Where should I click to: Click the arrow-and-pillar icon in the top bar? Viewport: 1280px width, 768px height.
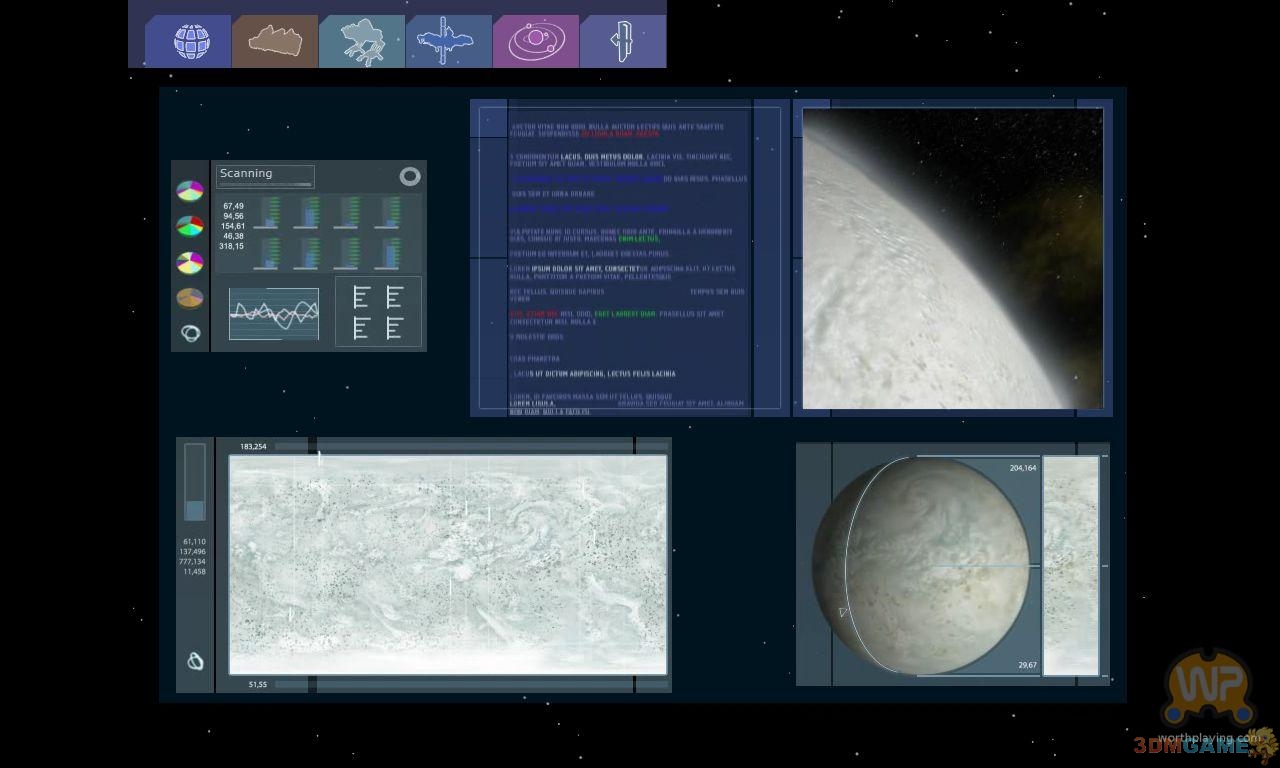point(623,42)
